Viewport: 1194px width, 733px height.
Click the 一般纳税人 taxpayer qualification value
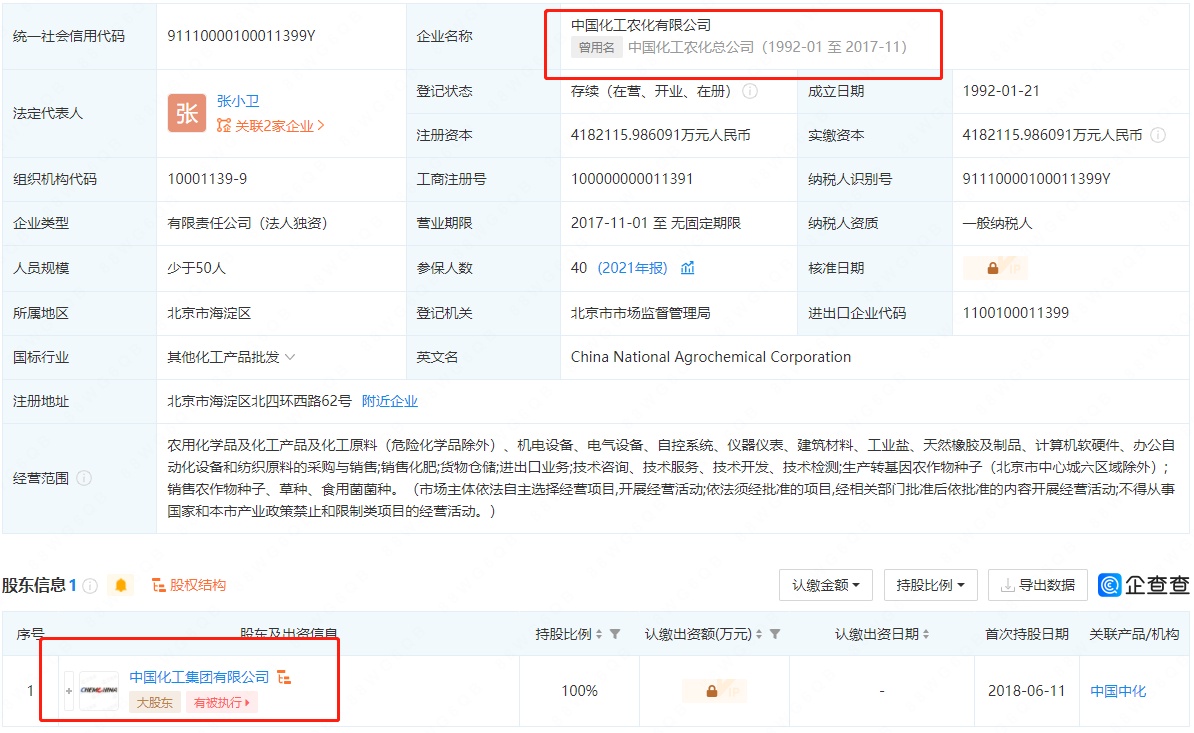click(x=998, y=223)
